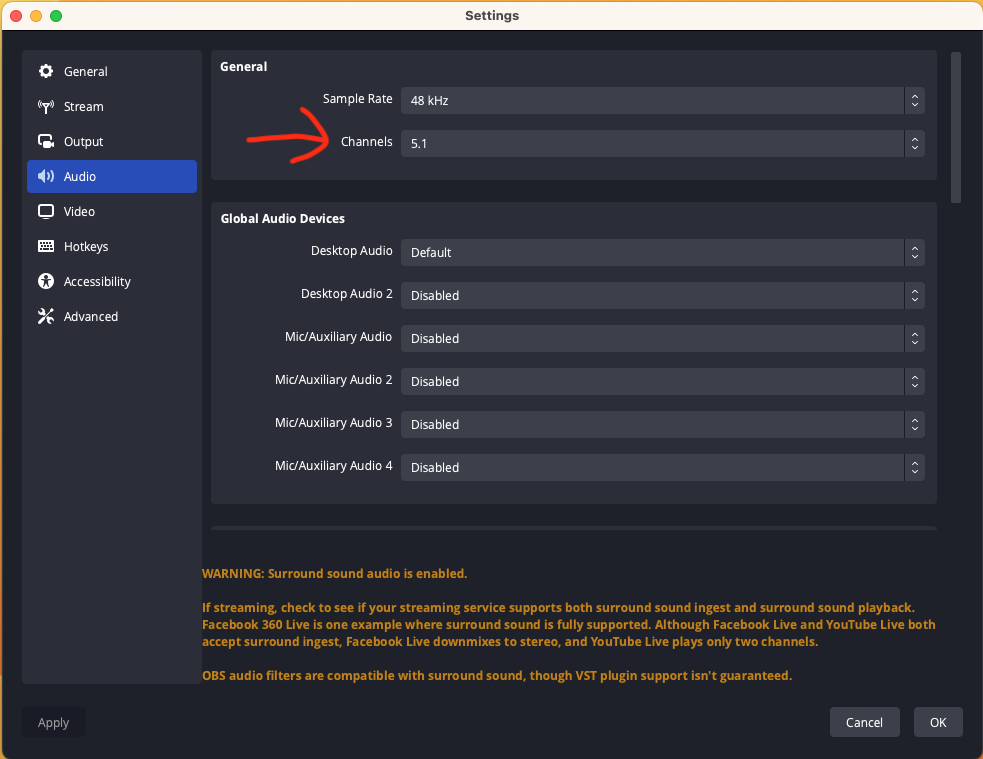Click the Hotkeys keyboard icon
Image resolution: width=983 pixels, height=759 pixels.
(45, 246)
